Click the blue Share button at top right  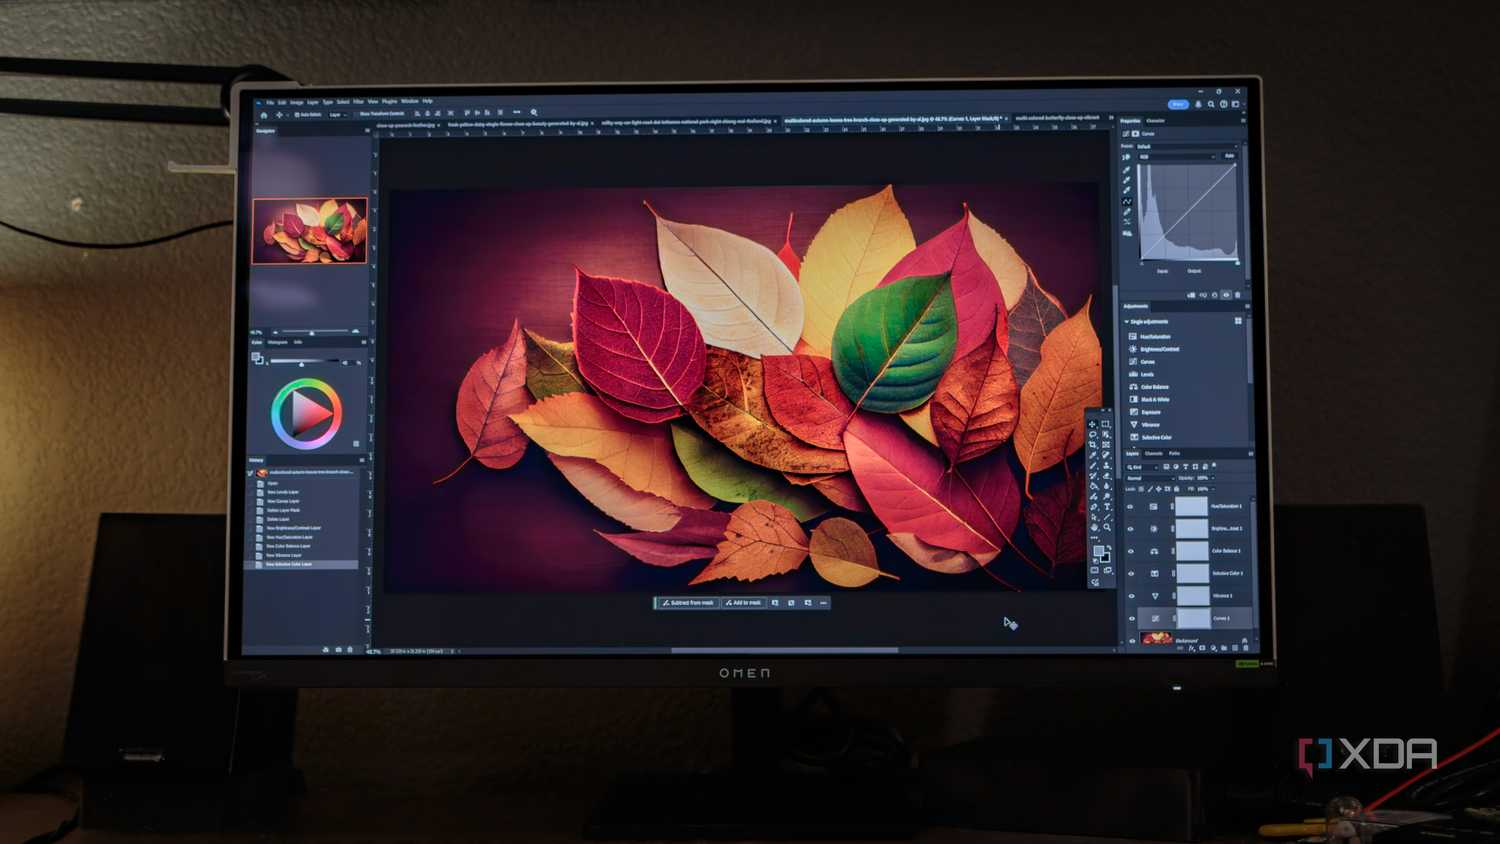click(1178, 104)
